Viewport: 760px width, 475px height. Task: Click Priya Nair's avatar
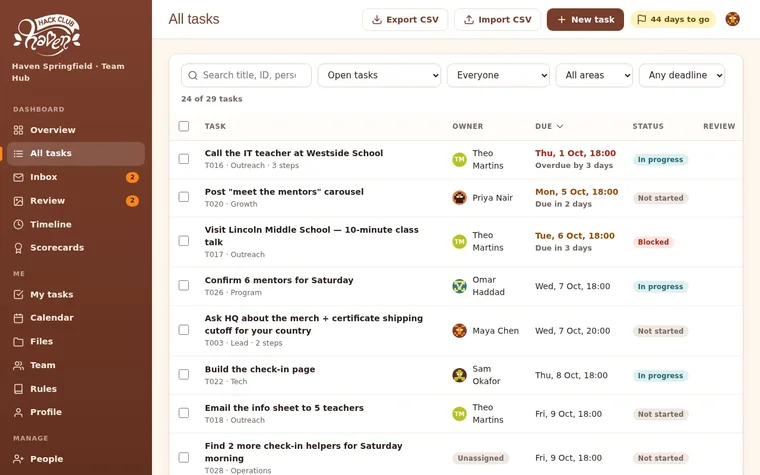(x=459, y=198)
